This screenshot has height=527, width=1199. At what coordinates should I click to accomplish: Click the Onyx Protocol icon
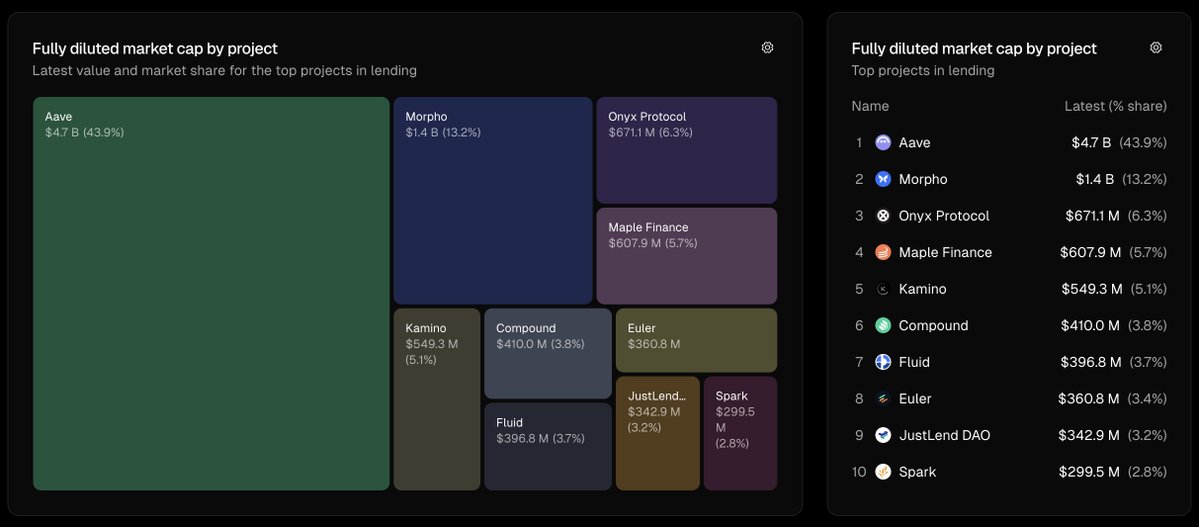(x=883, y=216)
